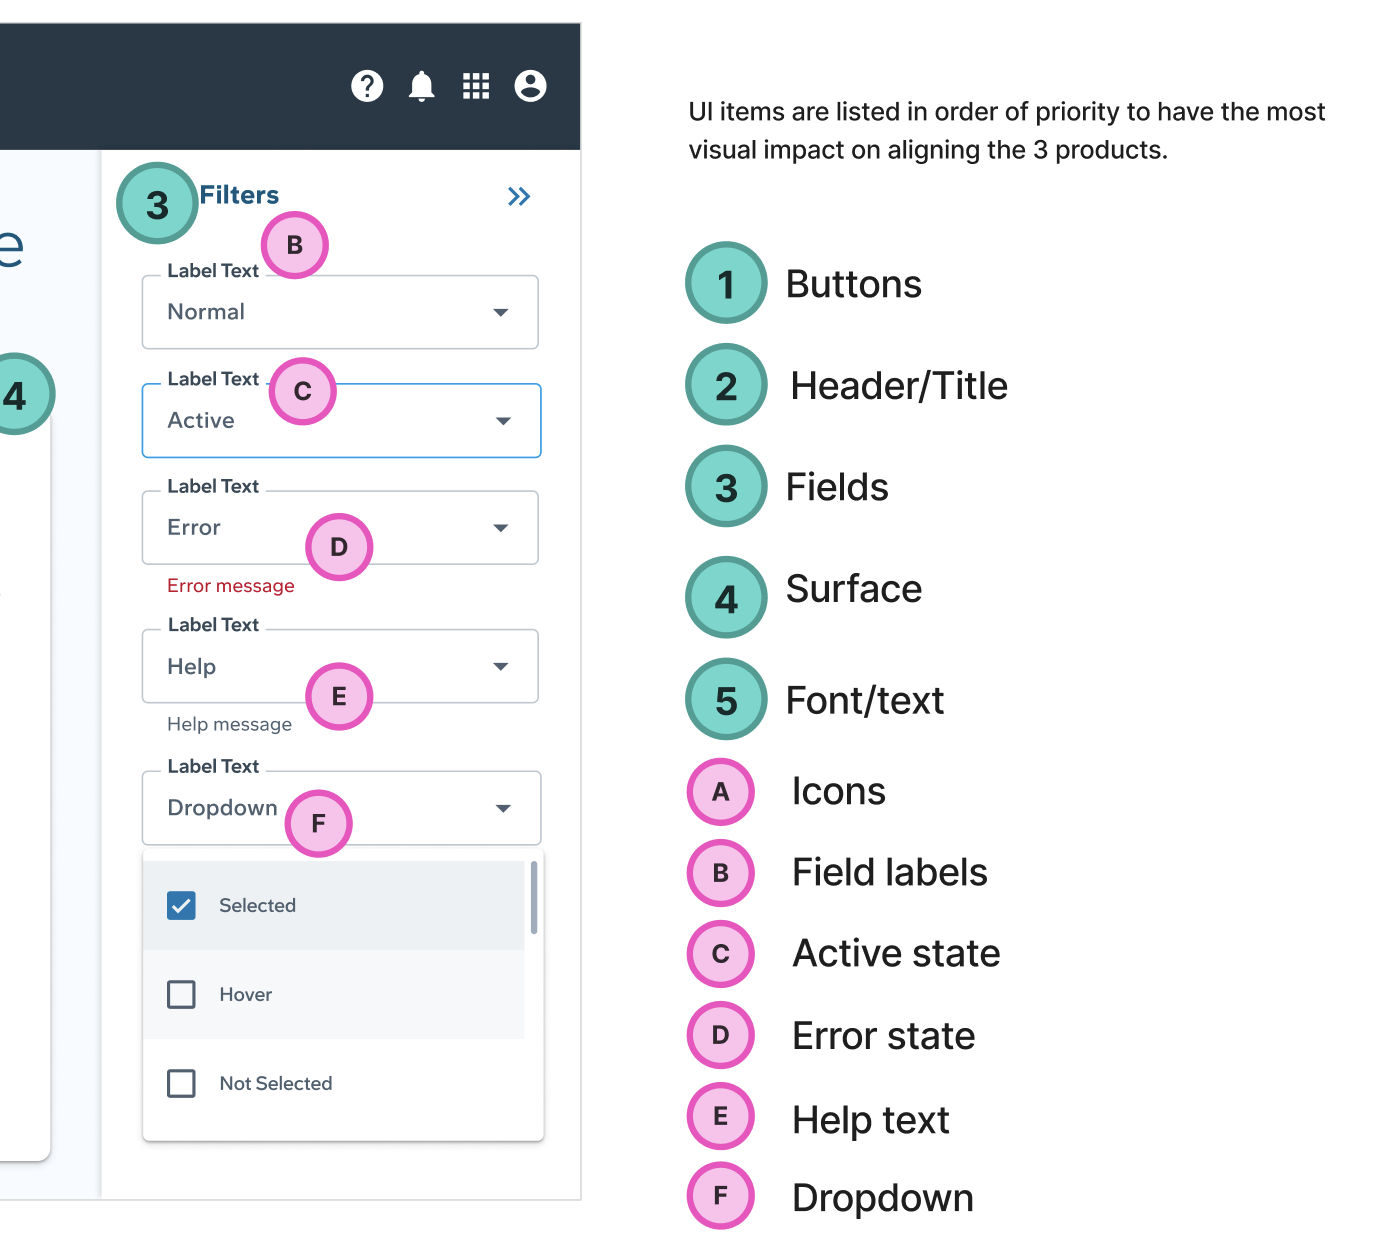1378x1258 pixels.
Task: Click the gray Help message text
Action: [x=230, y=724]
